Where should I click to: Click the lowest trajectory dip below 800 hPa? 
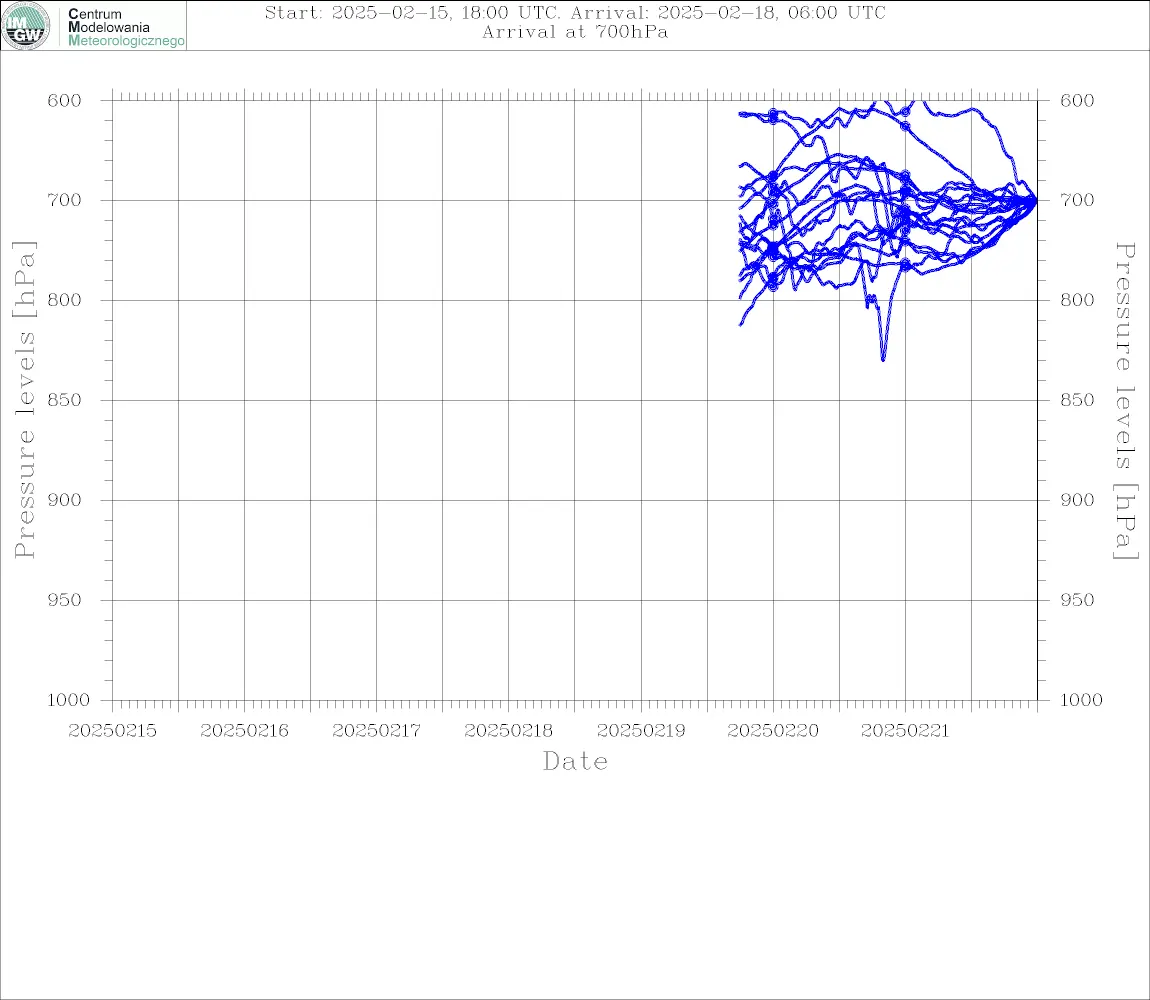883,359
